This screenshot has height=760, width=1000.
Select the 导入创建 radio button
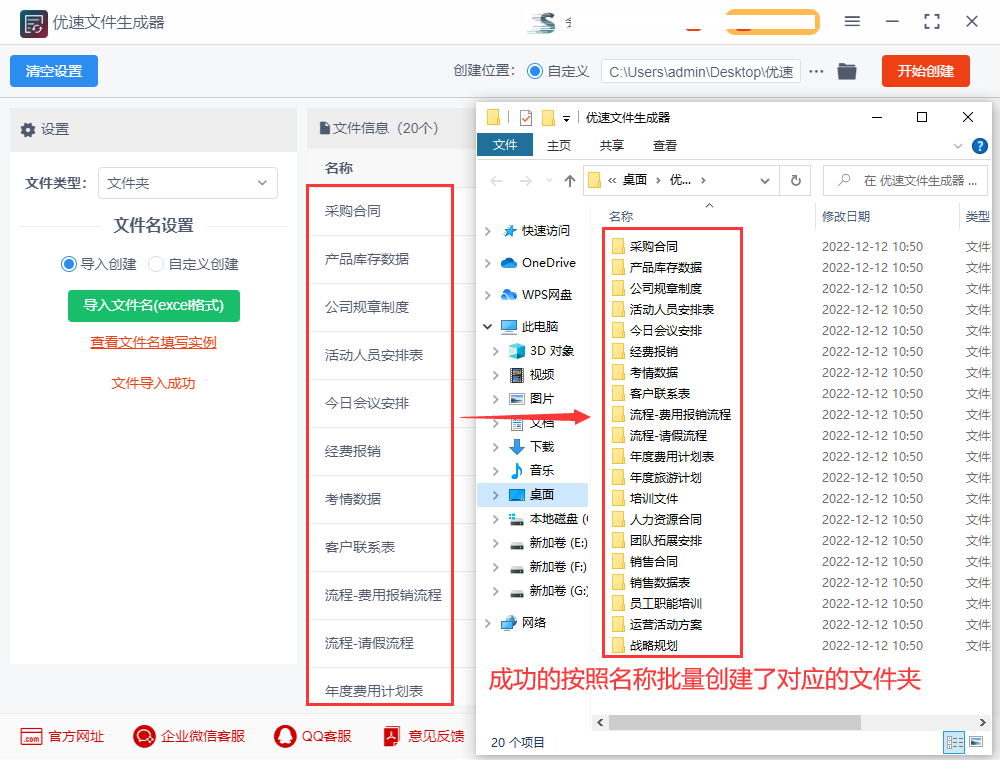tap(69, 264)
